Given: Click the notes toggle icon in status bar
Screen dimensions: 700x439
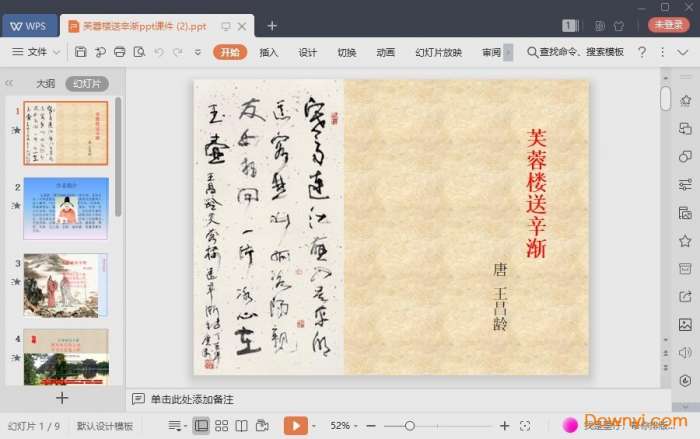Looking at the screenshot, I should [x=176, y=426].
